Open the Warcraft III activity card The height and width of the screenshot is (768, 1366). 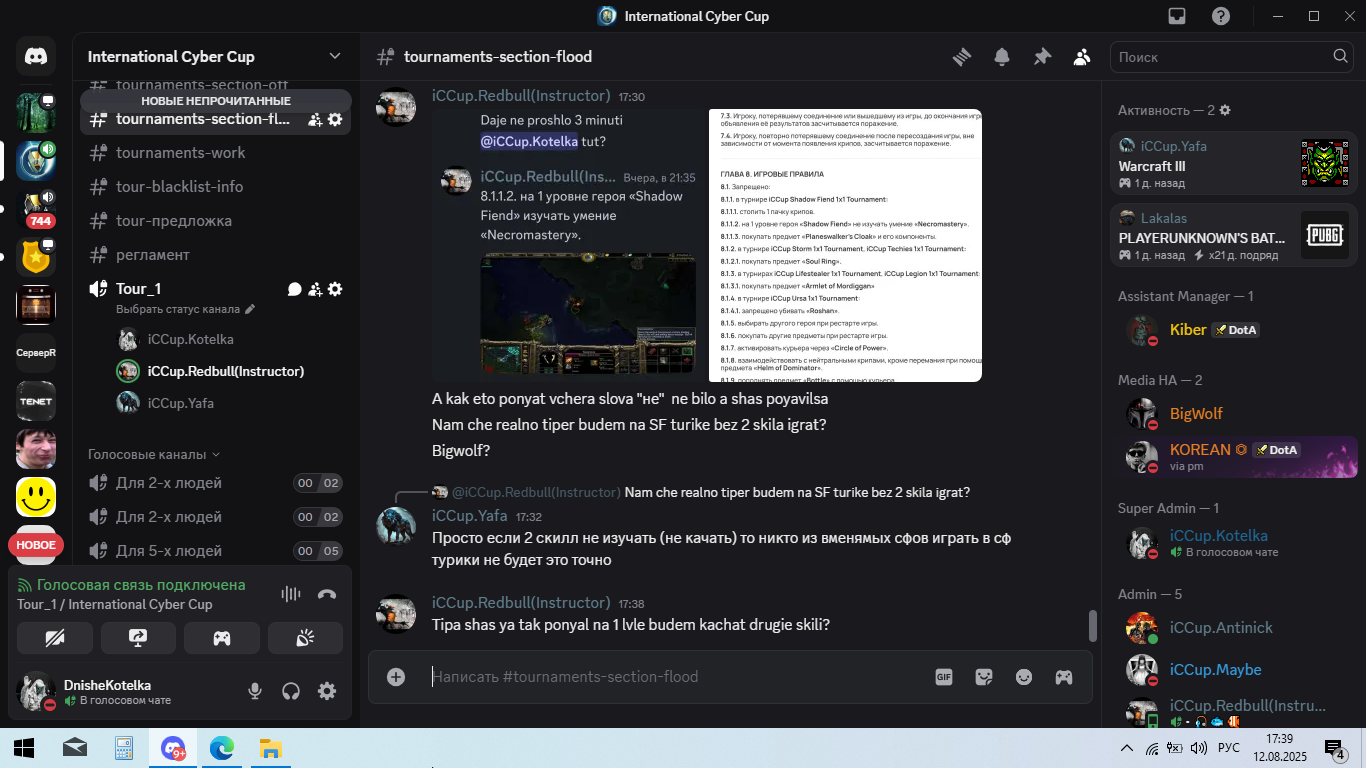click(1234, 164)
